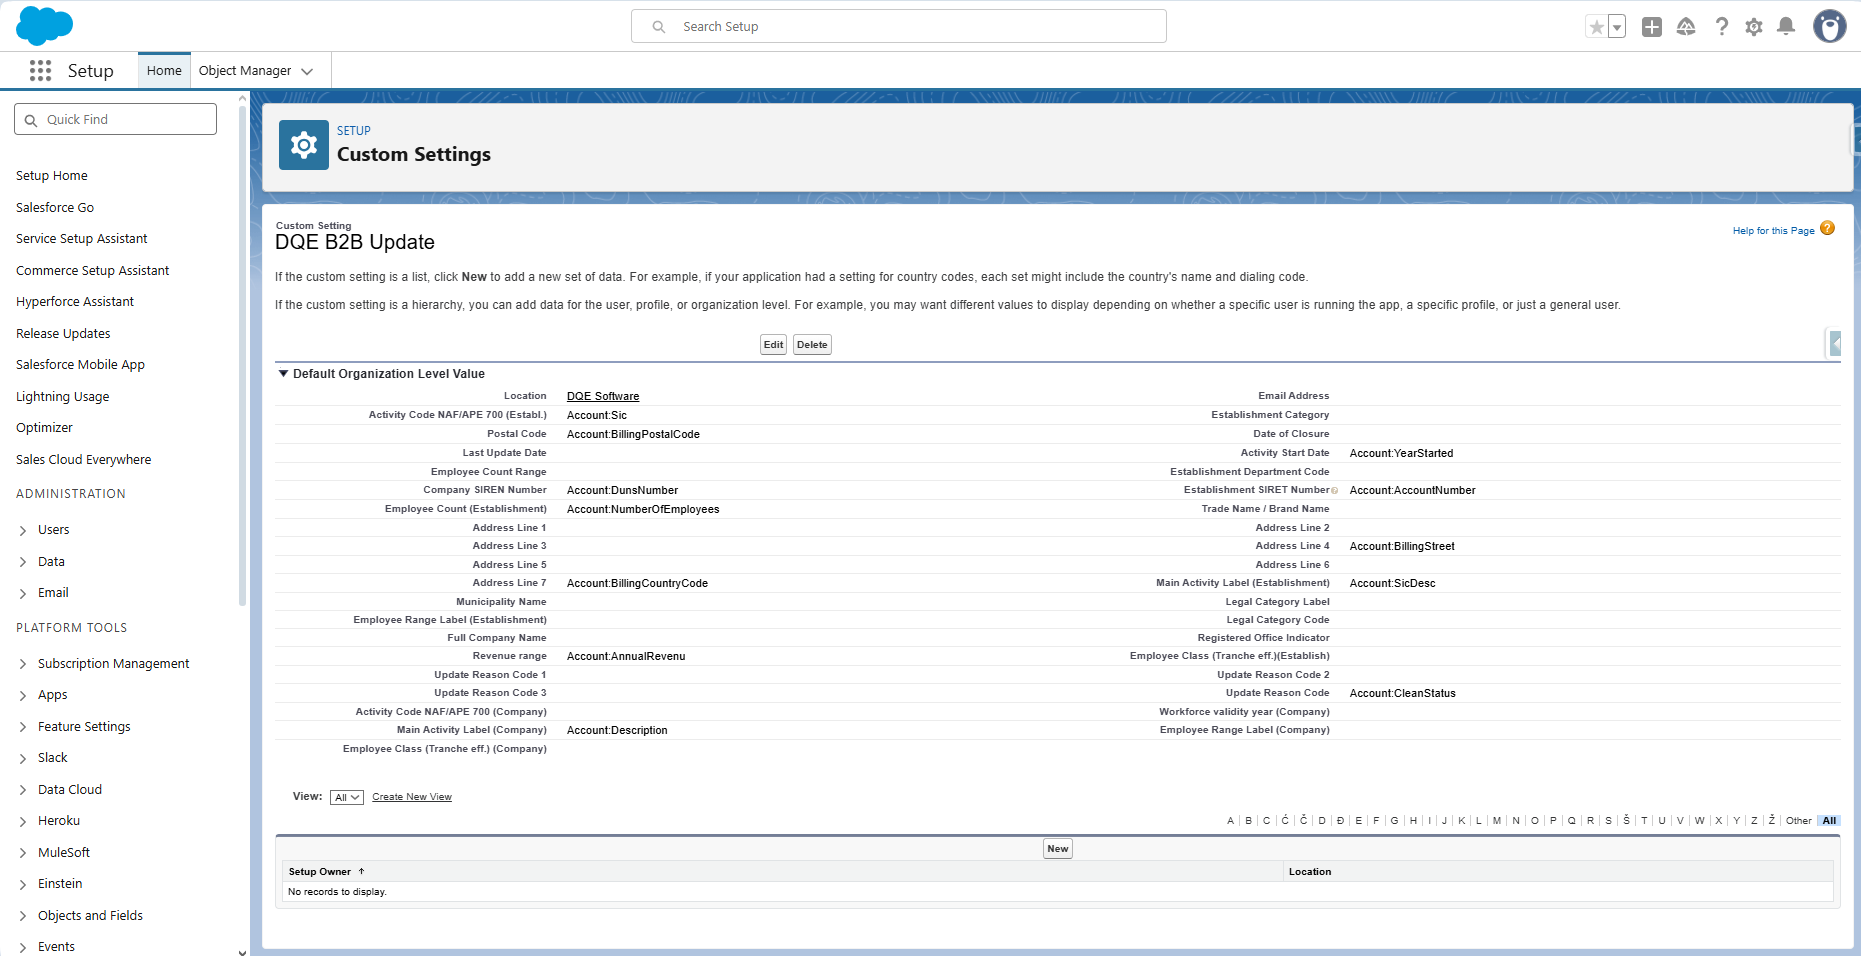This screenshot has height=956, width=1861.
Task: Click the Custom Settings gear icon
Action: click(x=304, y=145)
